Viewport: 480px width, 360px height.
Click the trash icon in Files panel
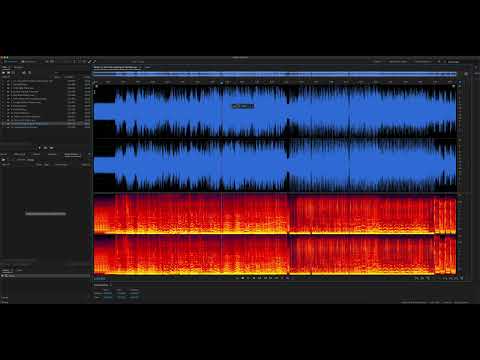pos(29,72)
